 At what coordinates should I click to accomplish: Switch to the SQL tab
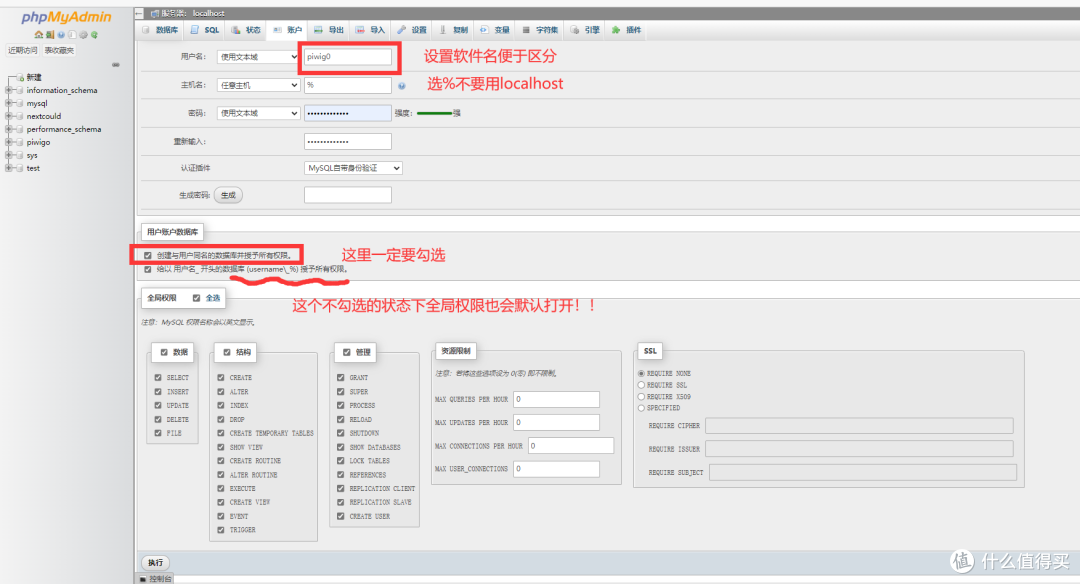coord(205,30)
